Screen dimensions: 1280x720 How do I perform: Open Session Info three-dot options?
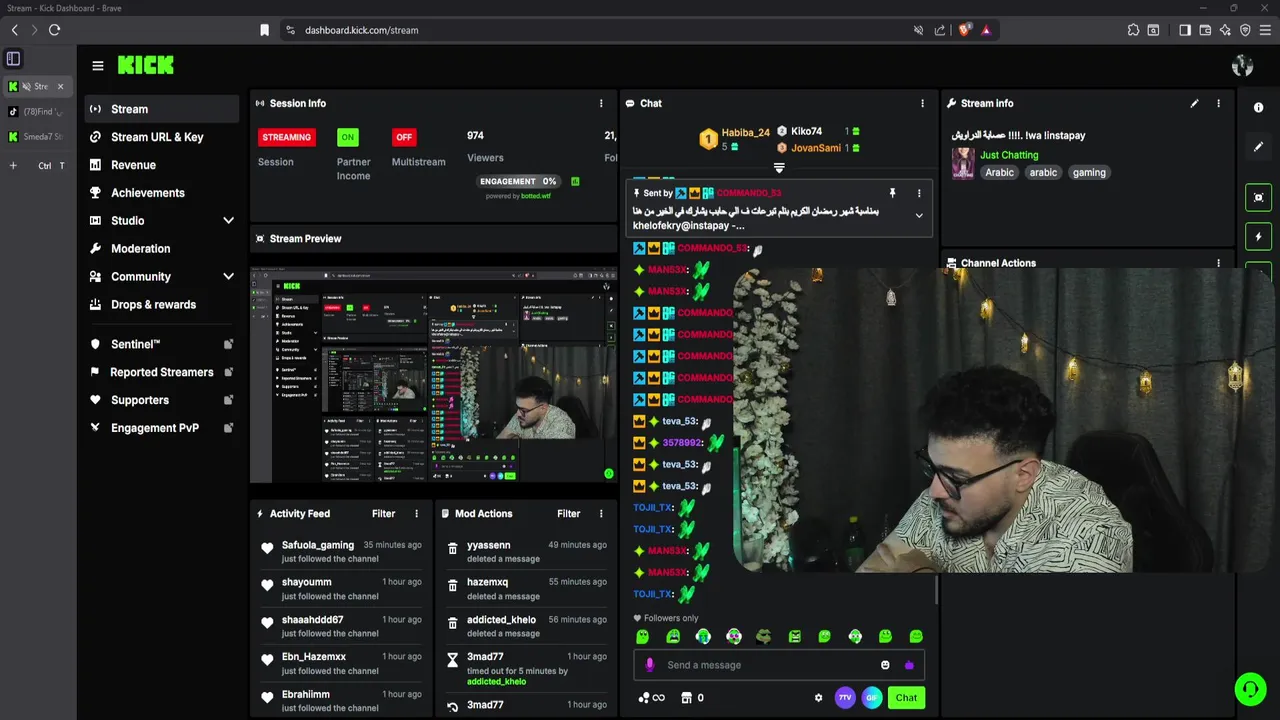coord(601,103)
